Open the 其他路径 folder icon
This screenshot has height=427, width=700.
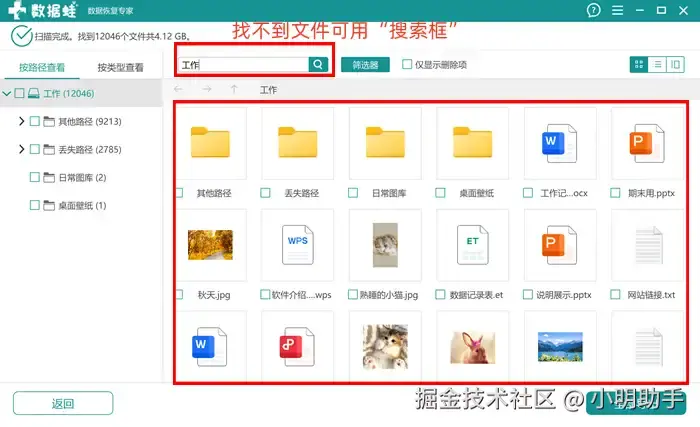[x=210, y=142]
